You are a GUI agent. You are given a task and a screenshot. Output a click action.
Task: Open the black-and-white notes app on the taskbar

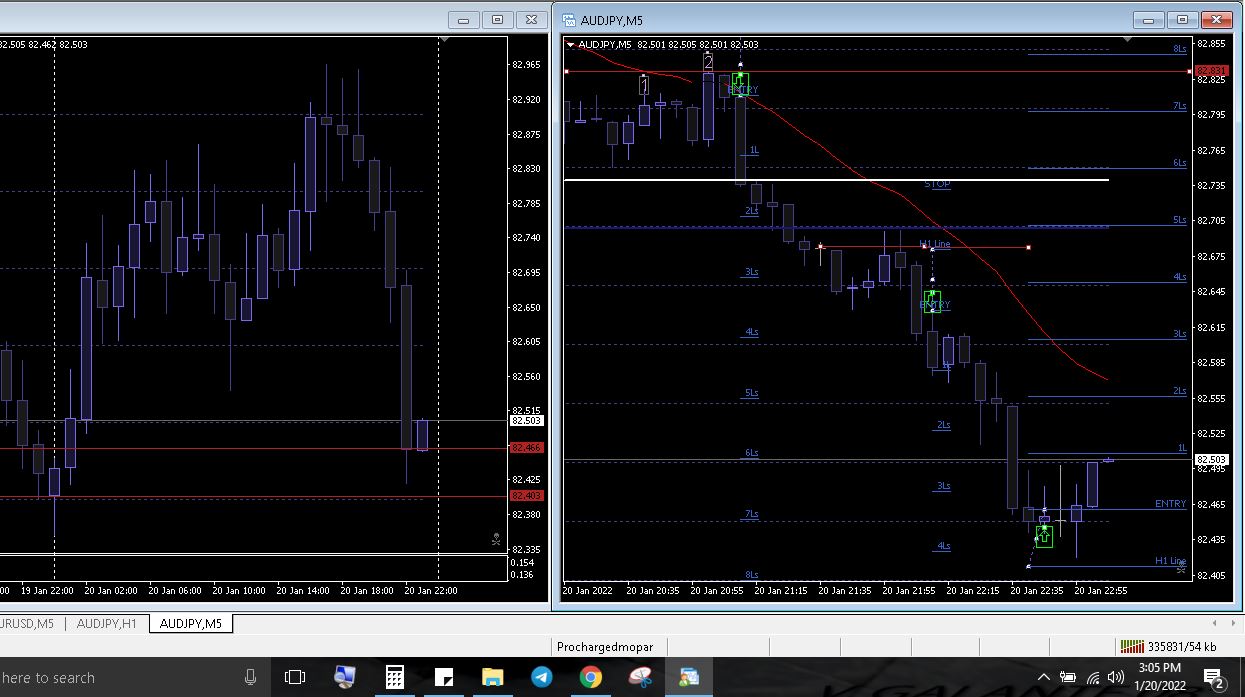click(x=443, y=677)
